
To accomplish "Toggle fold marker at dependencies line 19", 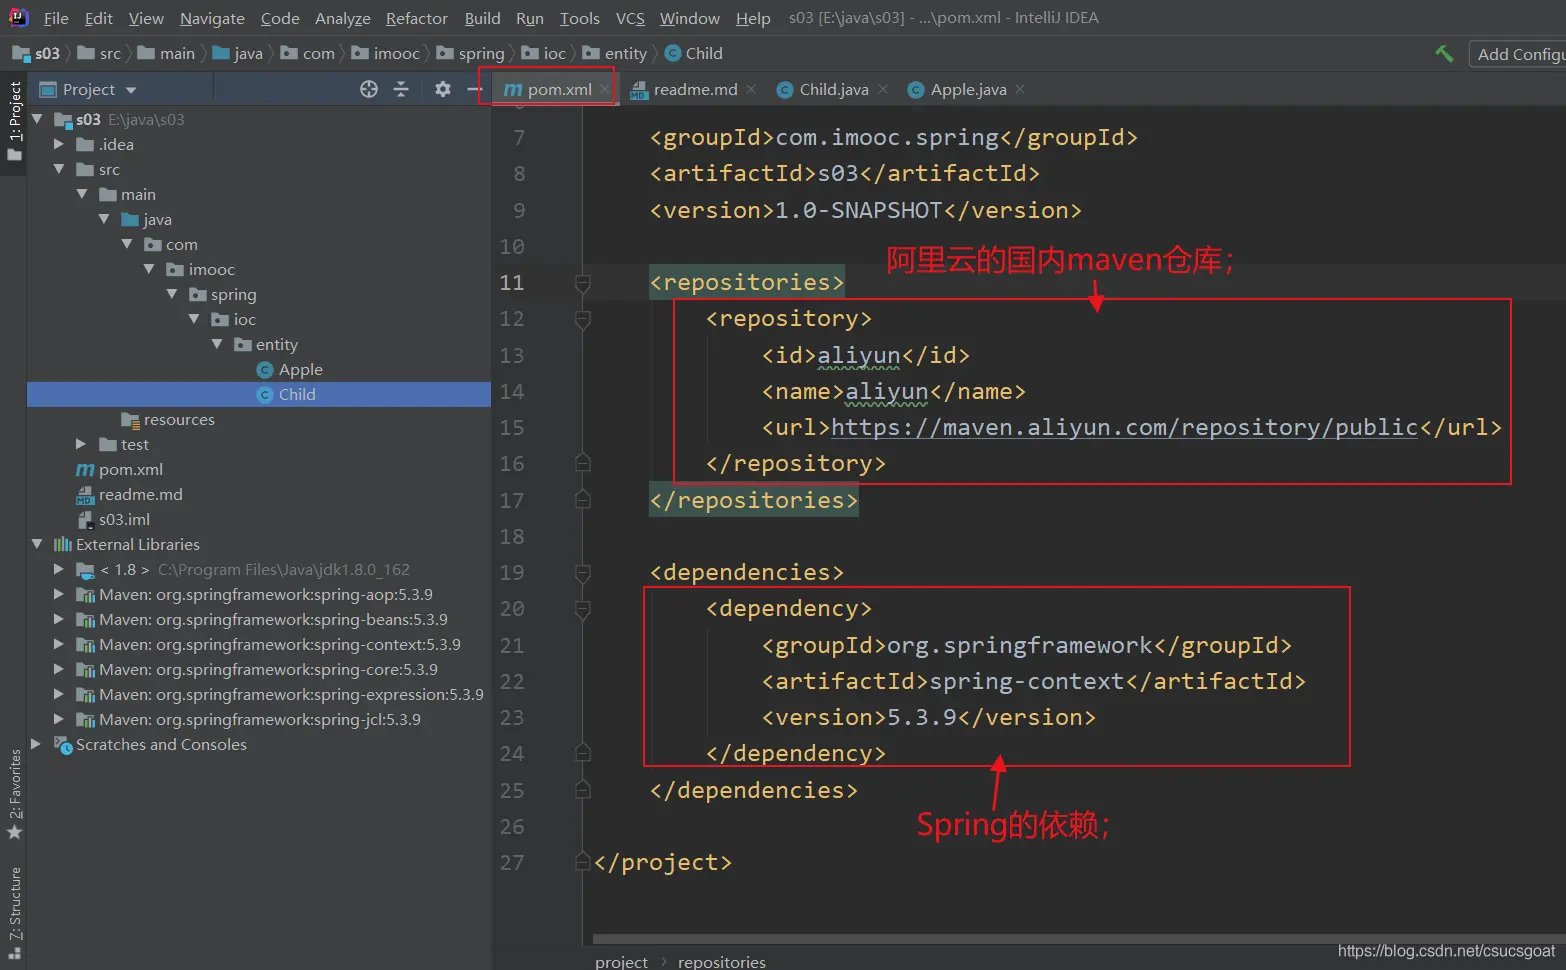I will [x=583, y=574].
